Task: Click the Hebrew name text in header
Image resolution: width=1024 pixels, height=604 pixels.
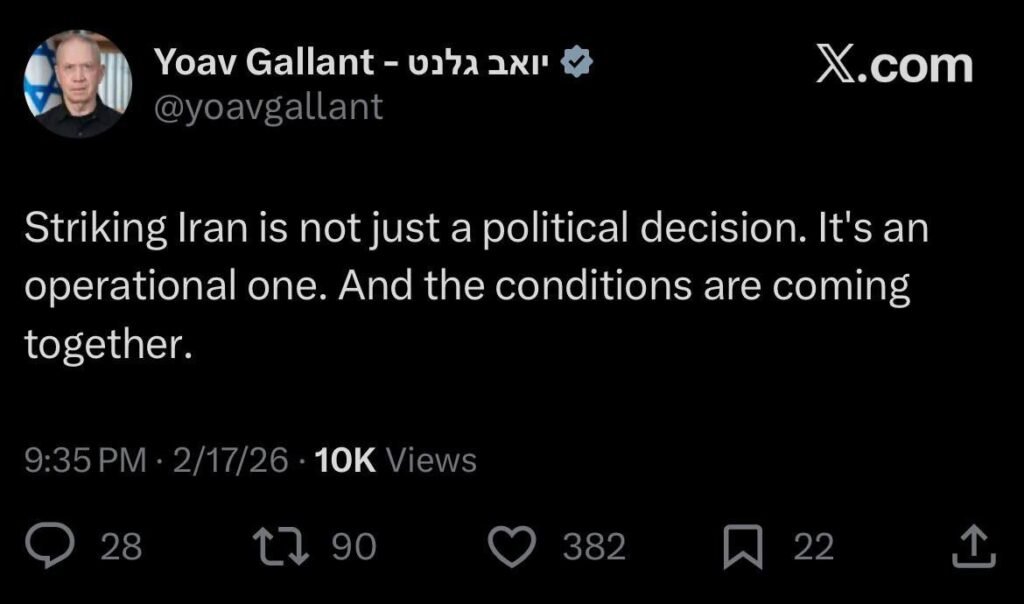Action: click(x=482, y=65)
